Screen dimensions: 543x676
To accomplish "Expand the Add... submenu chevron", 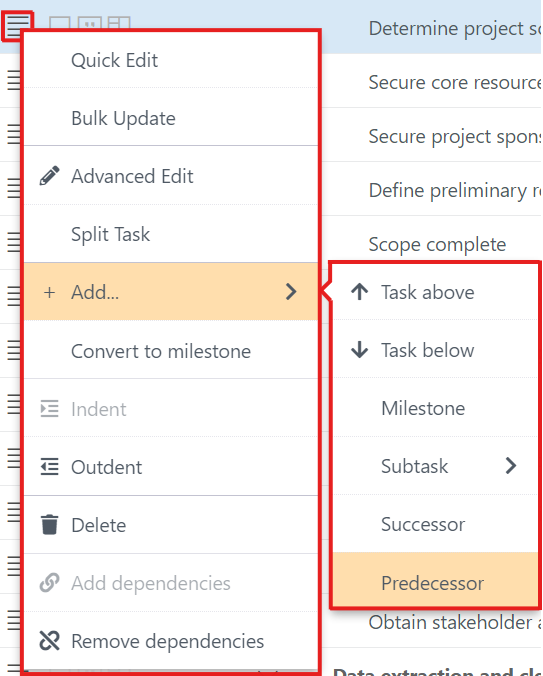I will pyautogui.click(x=291, y=292).
